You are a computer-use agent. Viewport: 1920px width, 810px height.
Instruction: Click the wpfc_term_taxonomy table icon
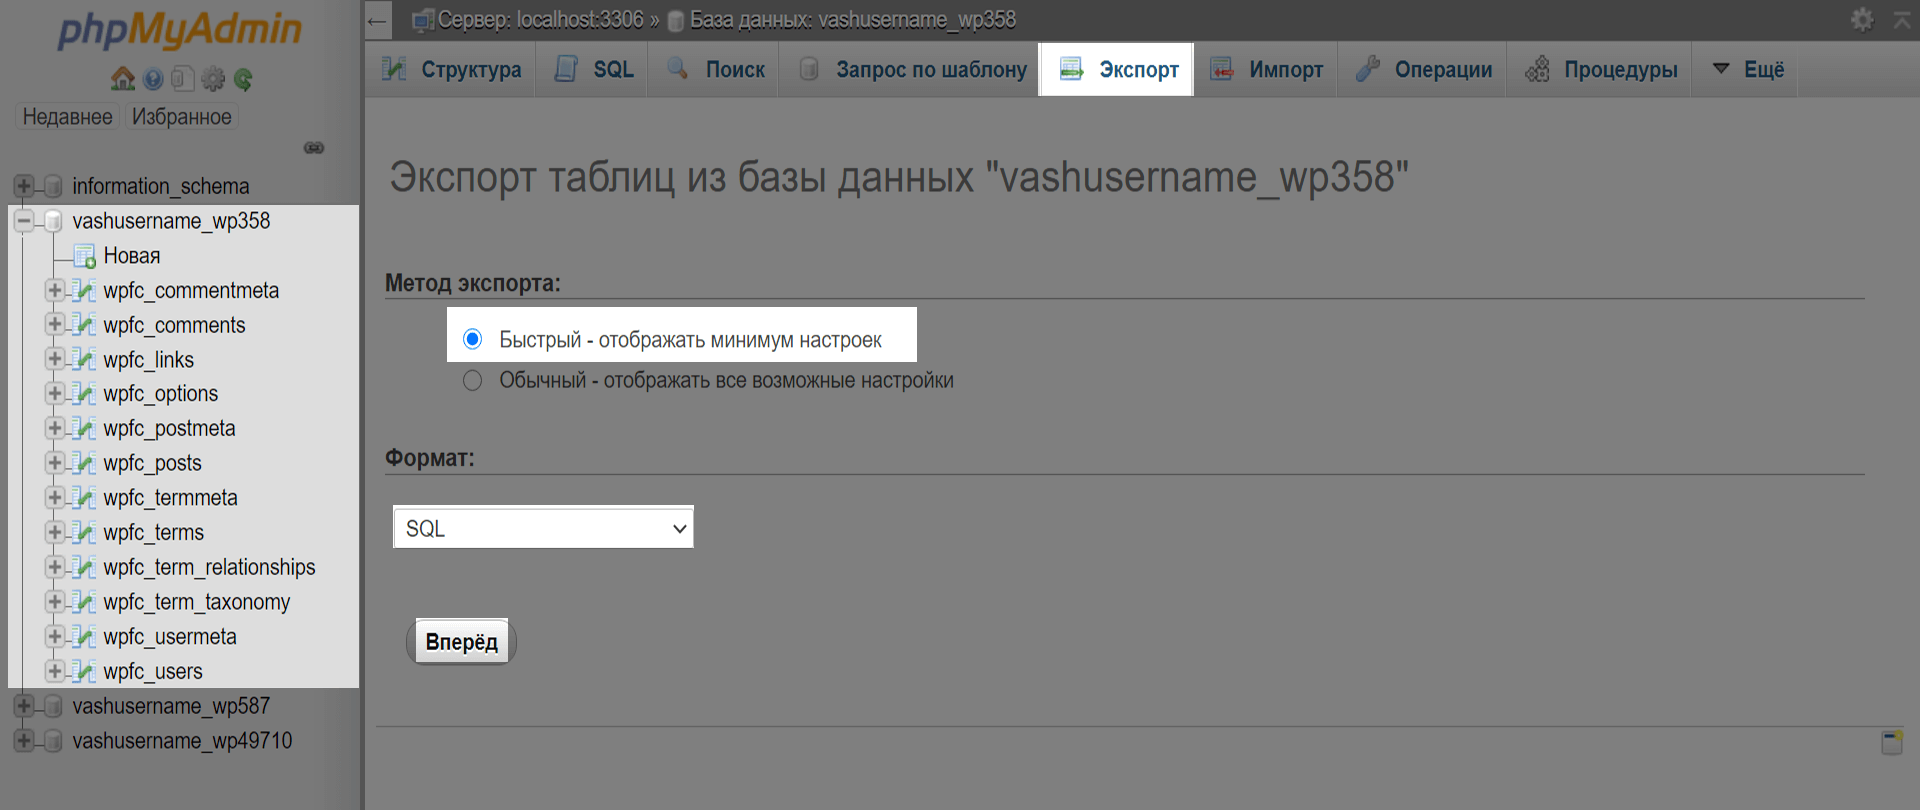coord(85,602)
